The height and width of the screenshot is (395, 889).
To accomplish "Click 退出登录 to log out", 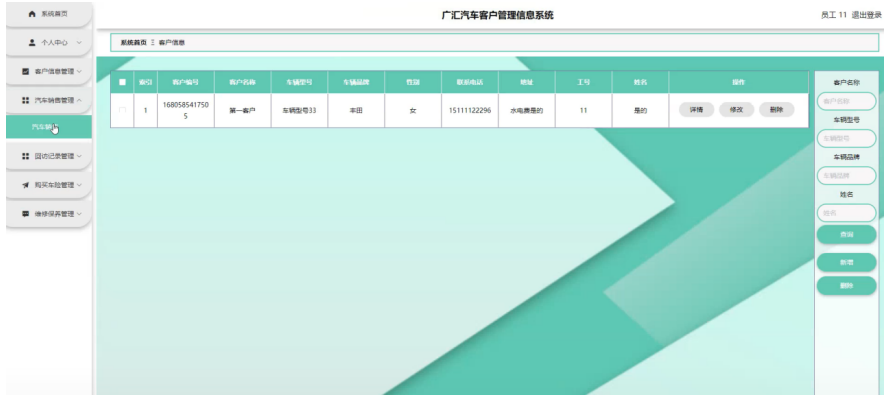I will [x=866, y=15].
